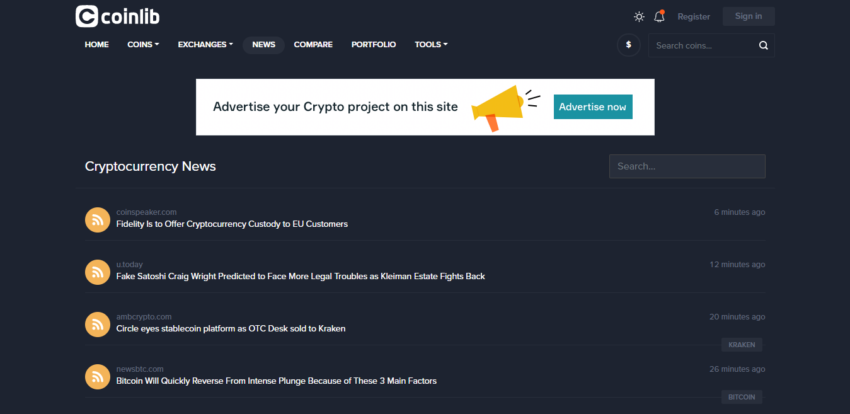
Task: Click the '6 minutes ago' timestamp
Action: pos(739,212)
